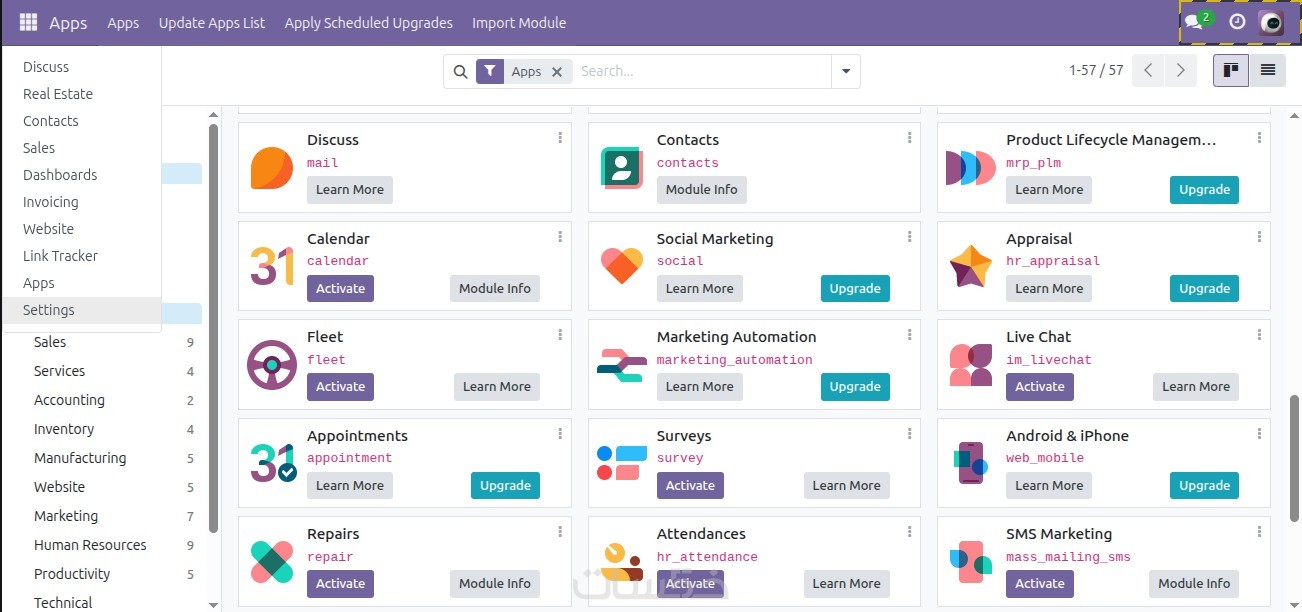1302x612 pixels.
Task: Click the 1-57 / 57 pager counter
Action: click(1096, 71)
